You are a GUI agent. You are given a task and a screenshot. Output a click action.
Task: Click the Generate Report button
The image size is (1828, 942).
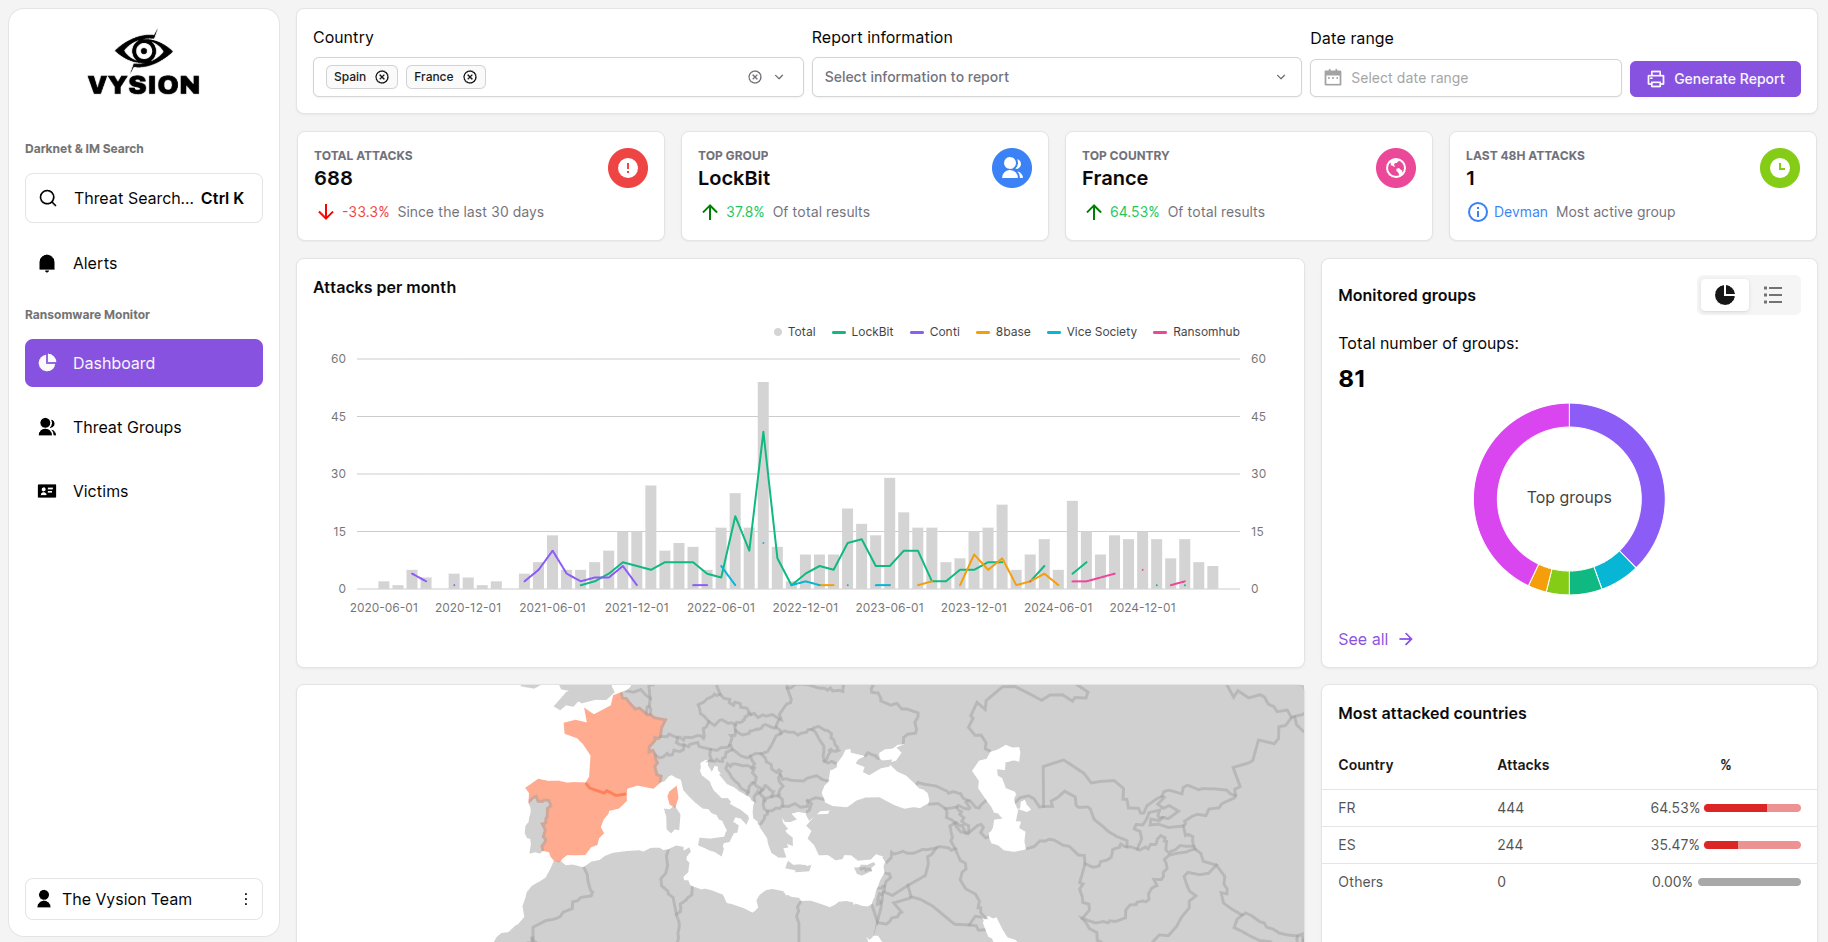click(1714, 79)
